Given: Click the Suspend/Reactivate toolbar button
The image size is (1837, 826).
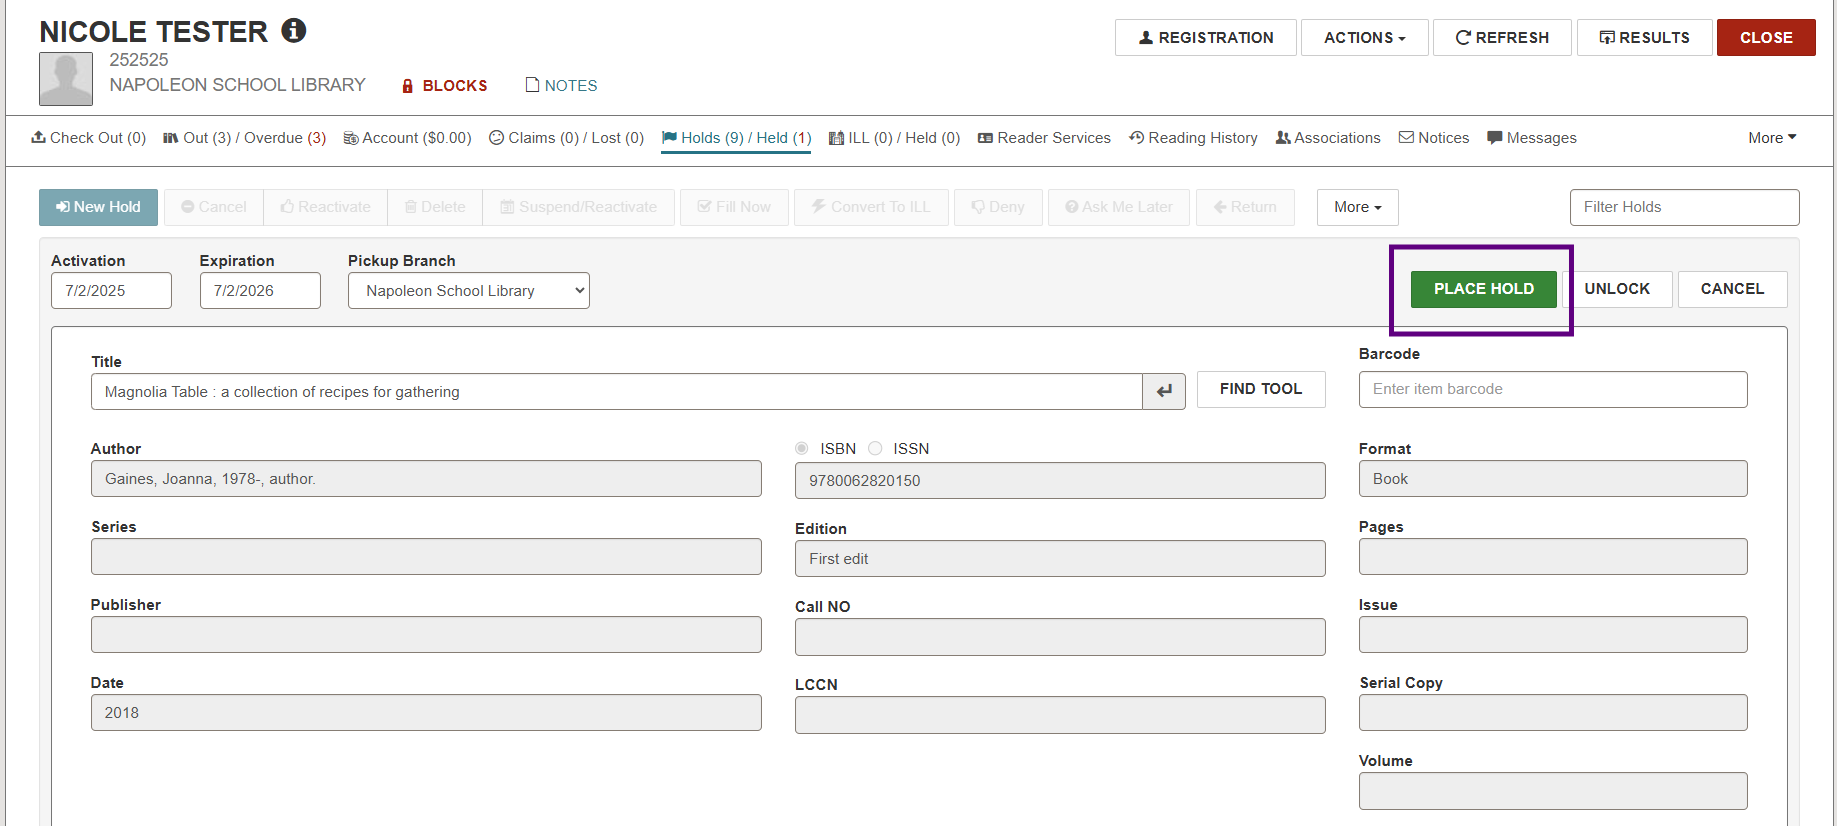Looking at the screenshot, I should [x=578, y=207].
